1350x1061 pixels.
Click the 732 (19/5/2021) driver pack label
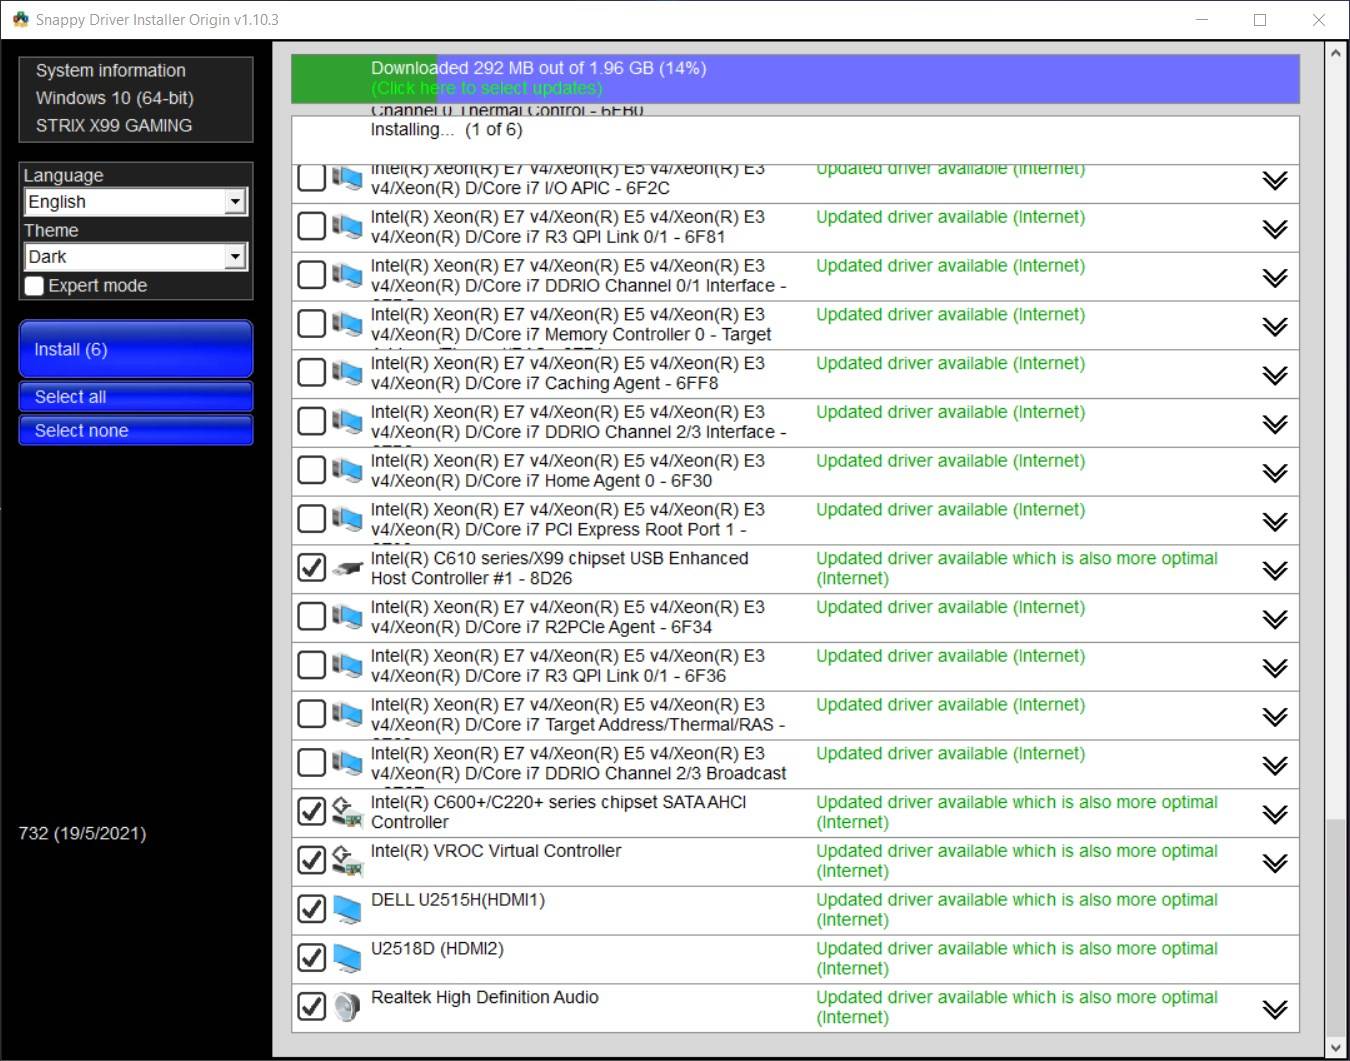coord(82,833)
